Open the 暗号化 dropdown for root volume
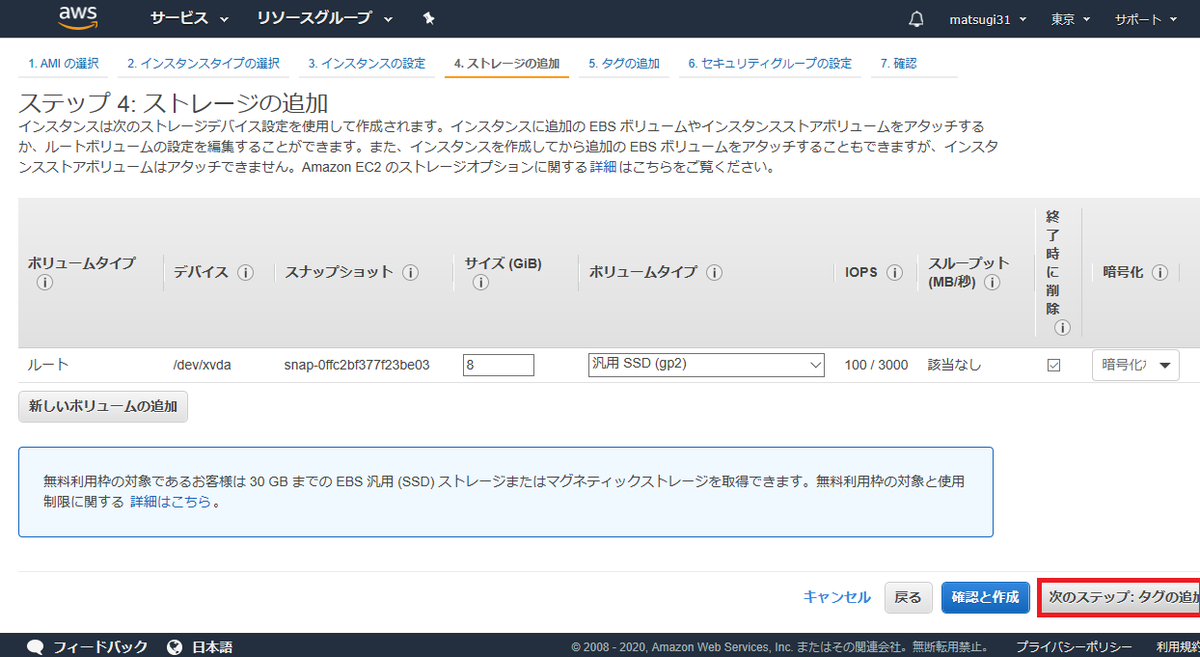1200x657 pixels. [x=1136, y=365]
